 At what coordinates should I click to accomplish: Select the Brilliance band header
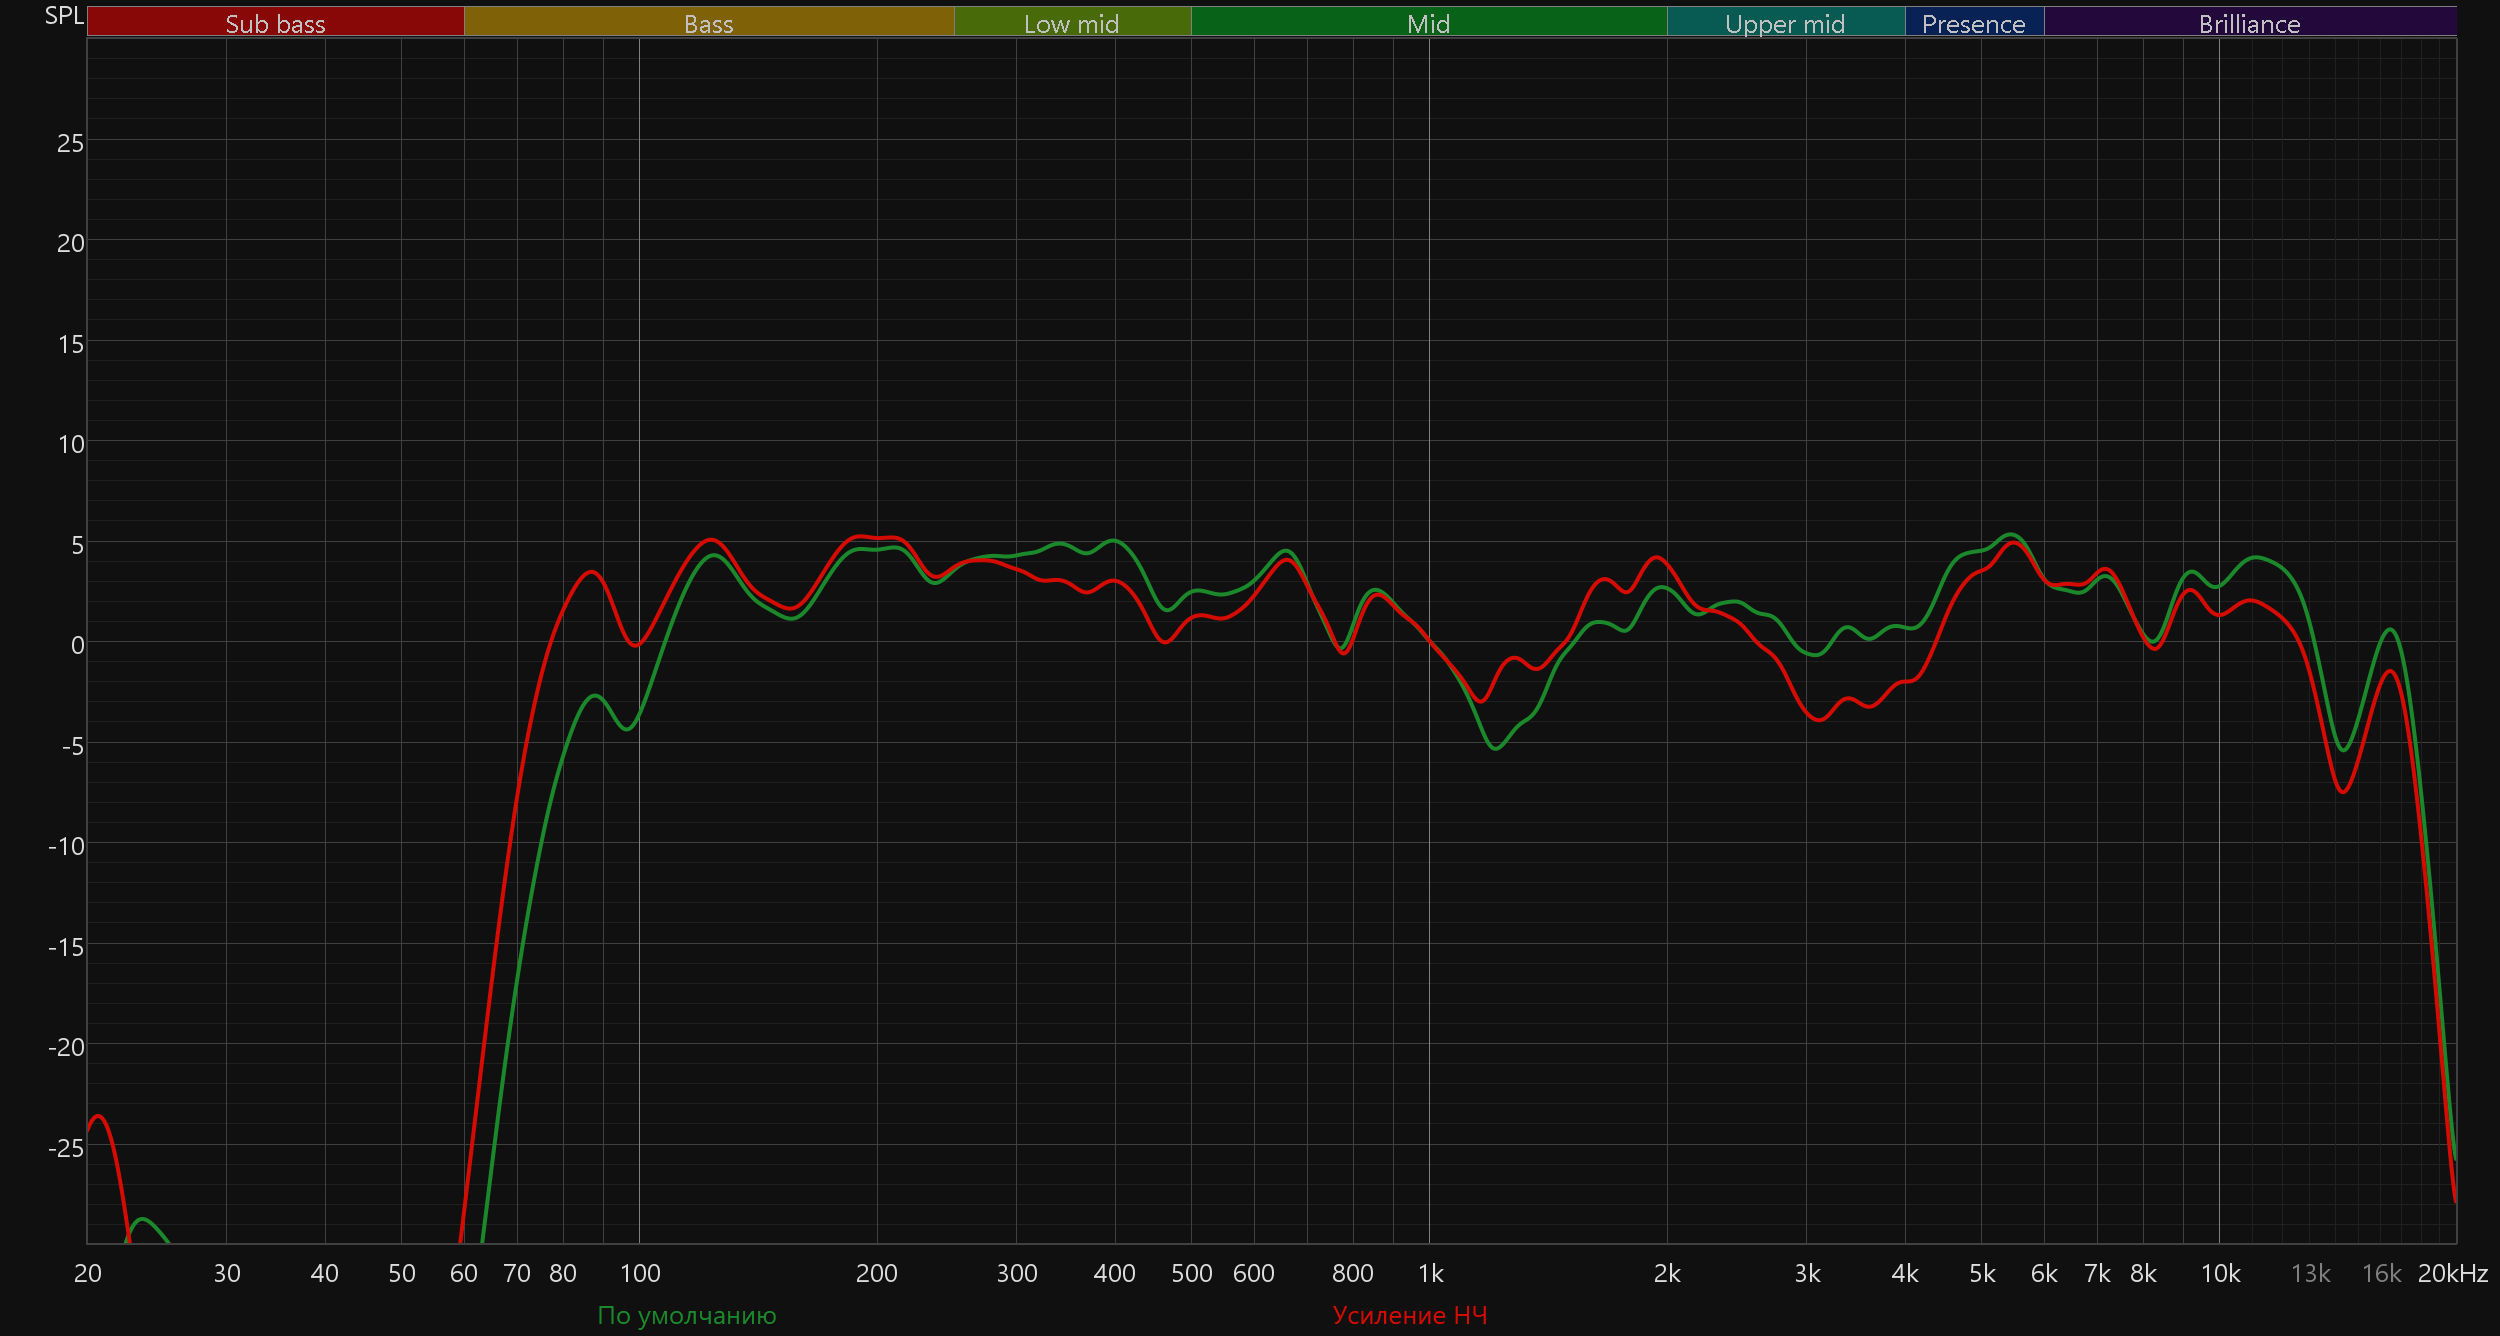click(x=2249, y=23)
